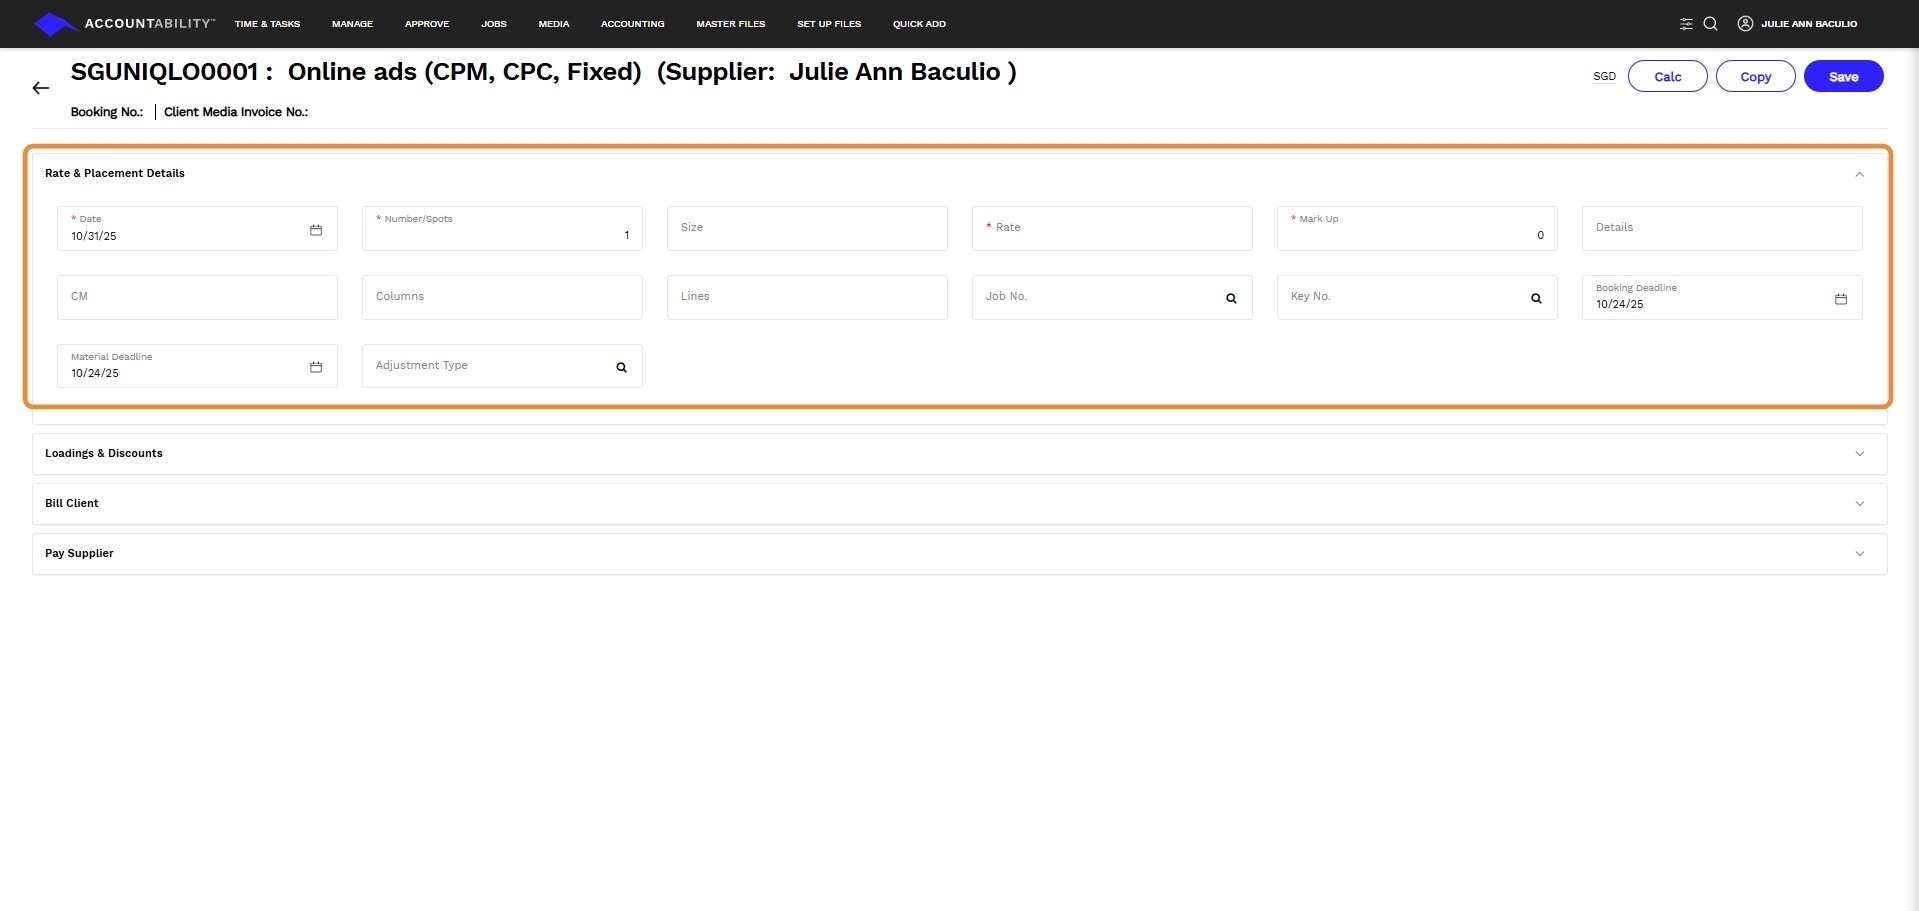Click the Client Media Invoice No. label

236,112
